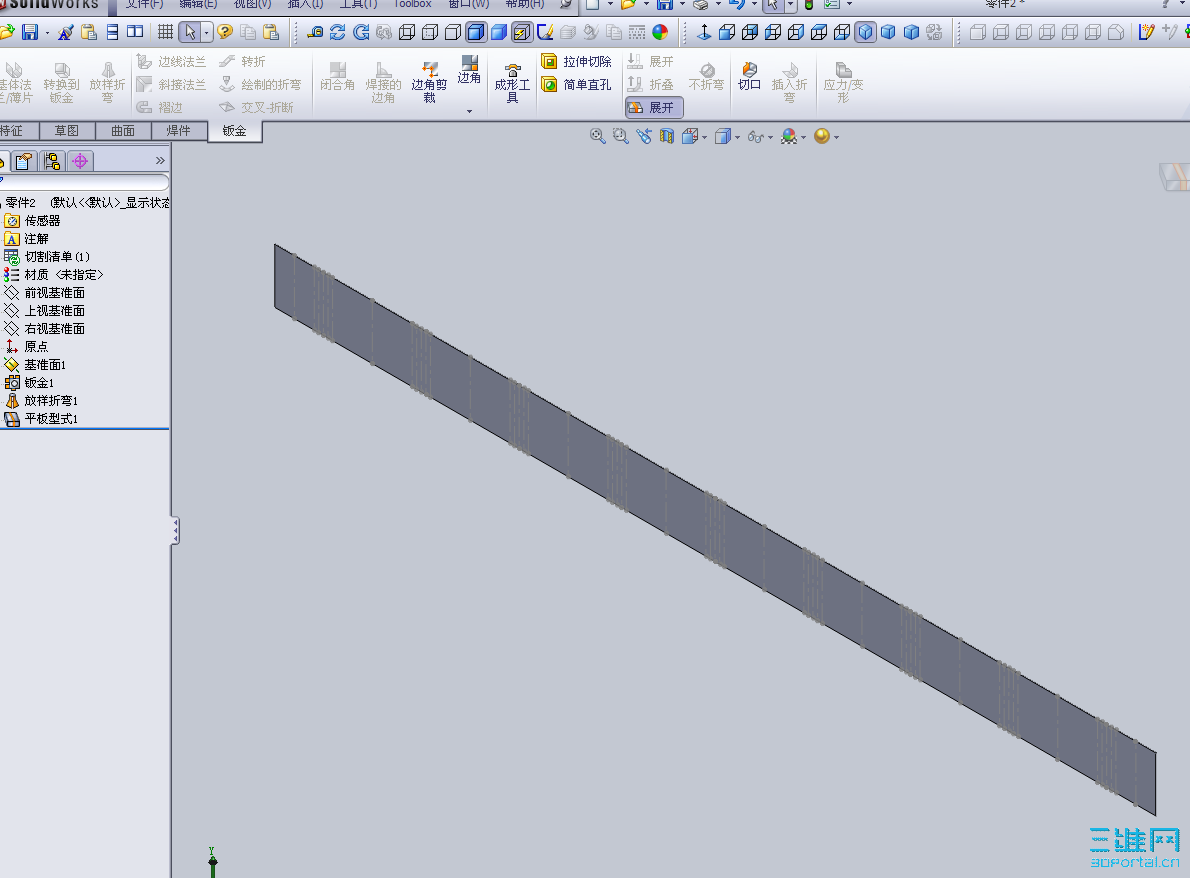
Task: Click the Sketched Bend (绘制的折弯) button
Action: coord(260,84)
